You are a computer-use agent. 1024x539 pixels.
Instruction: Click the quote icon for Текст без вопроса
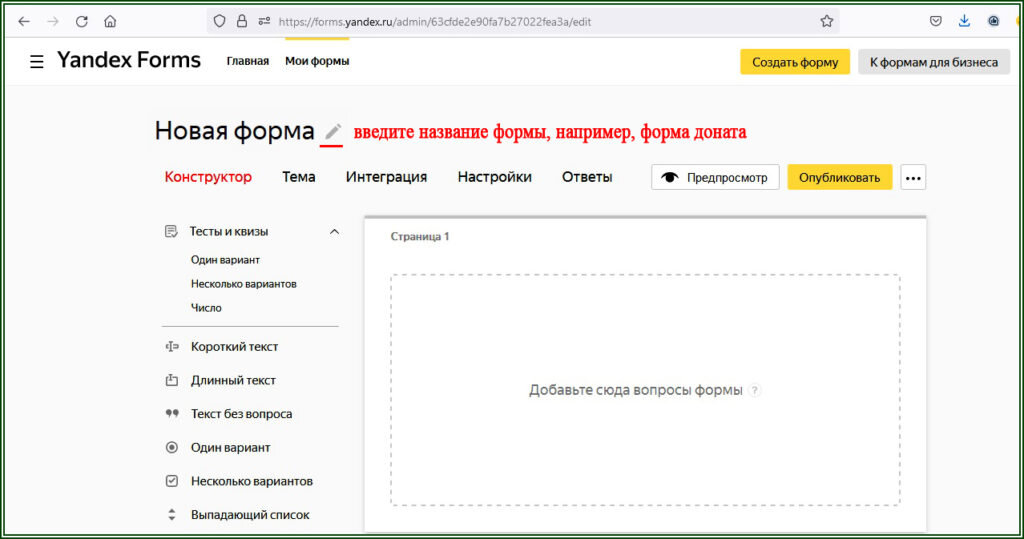172,413
